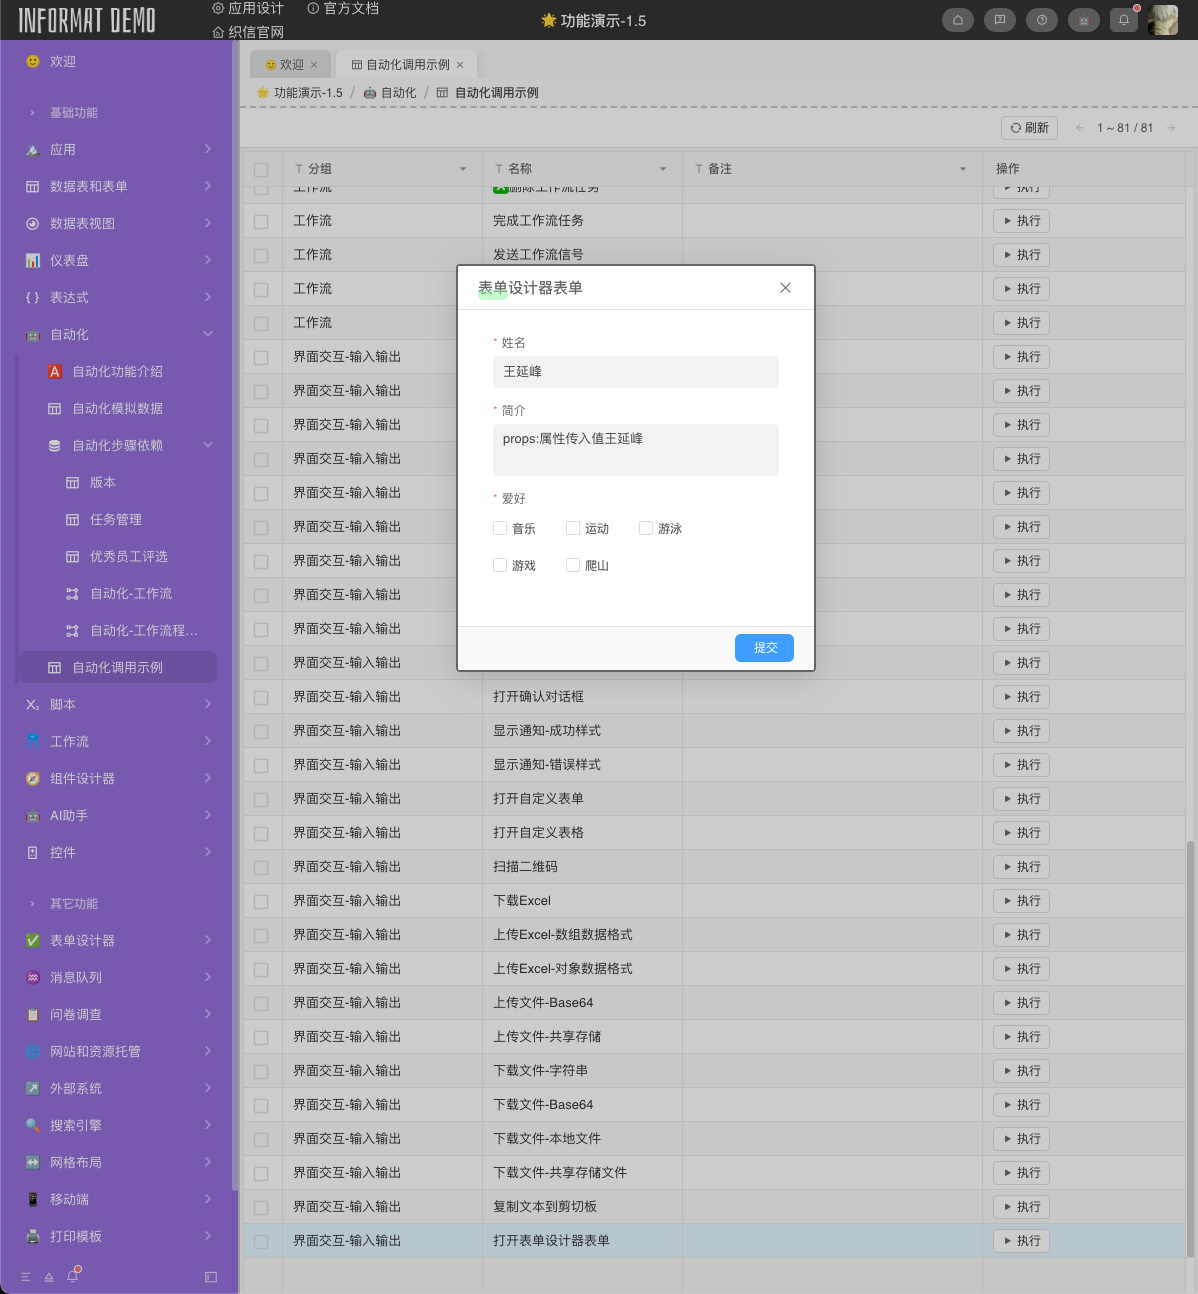The height and width of the screenshot is (1294, 1198).
Task: Click the help question-mark icon
Action: coord(1042,19)
